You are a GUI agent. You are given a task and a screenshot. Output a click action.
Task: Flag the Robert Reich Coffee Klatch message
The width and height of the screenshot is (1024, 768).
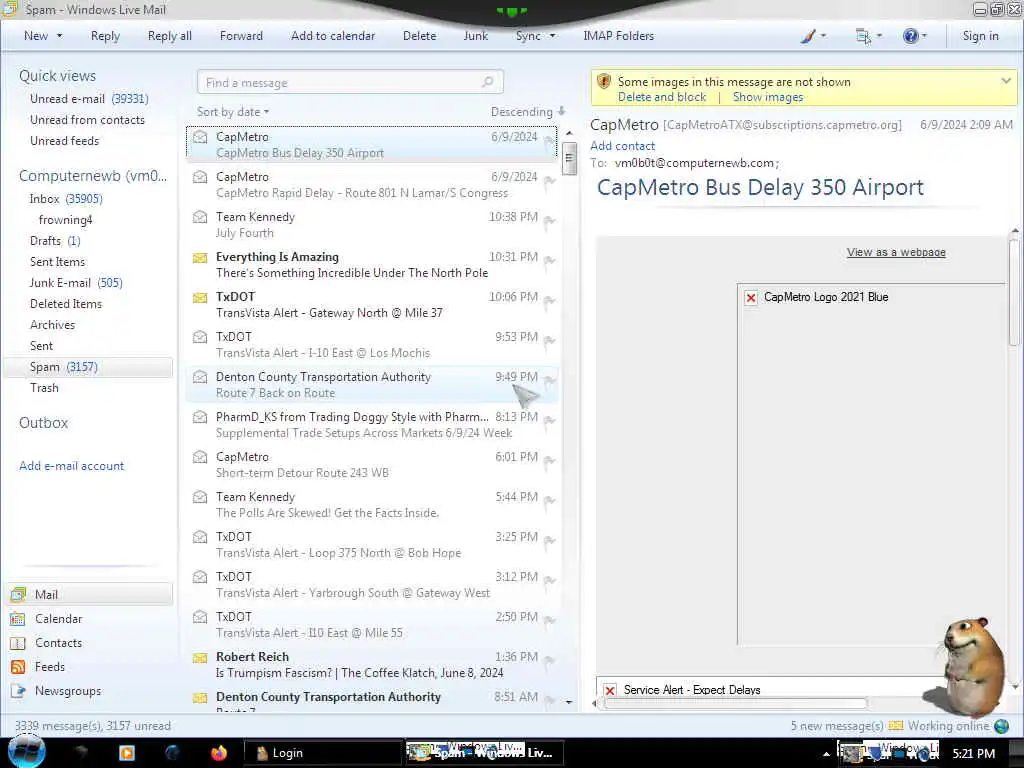[x=549, y=661]
